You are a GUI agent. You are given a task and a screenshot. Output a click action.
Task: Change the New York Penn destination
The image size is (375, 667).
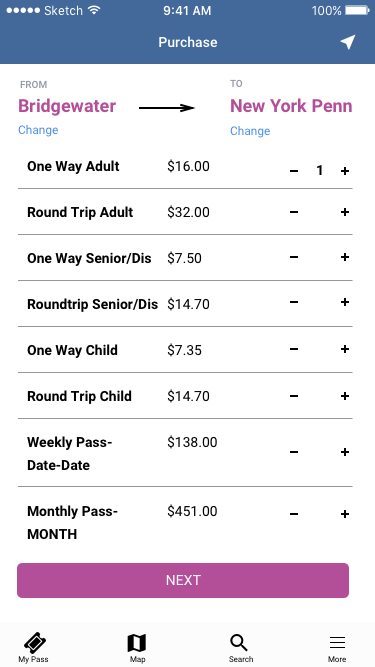(x=250, y=131)
